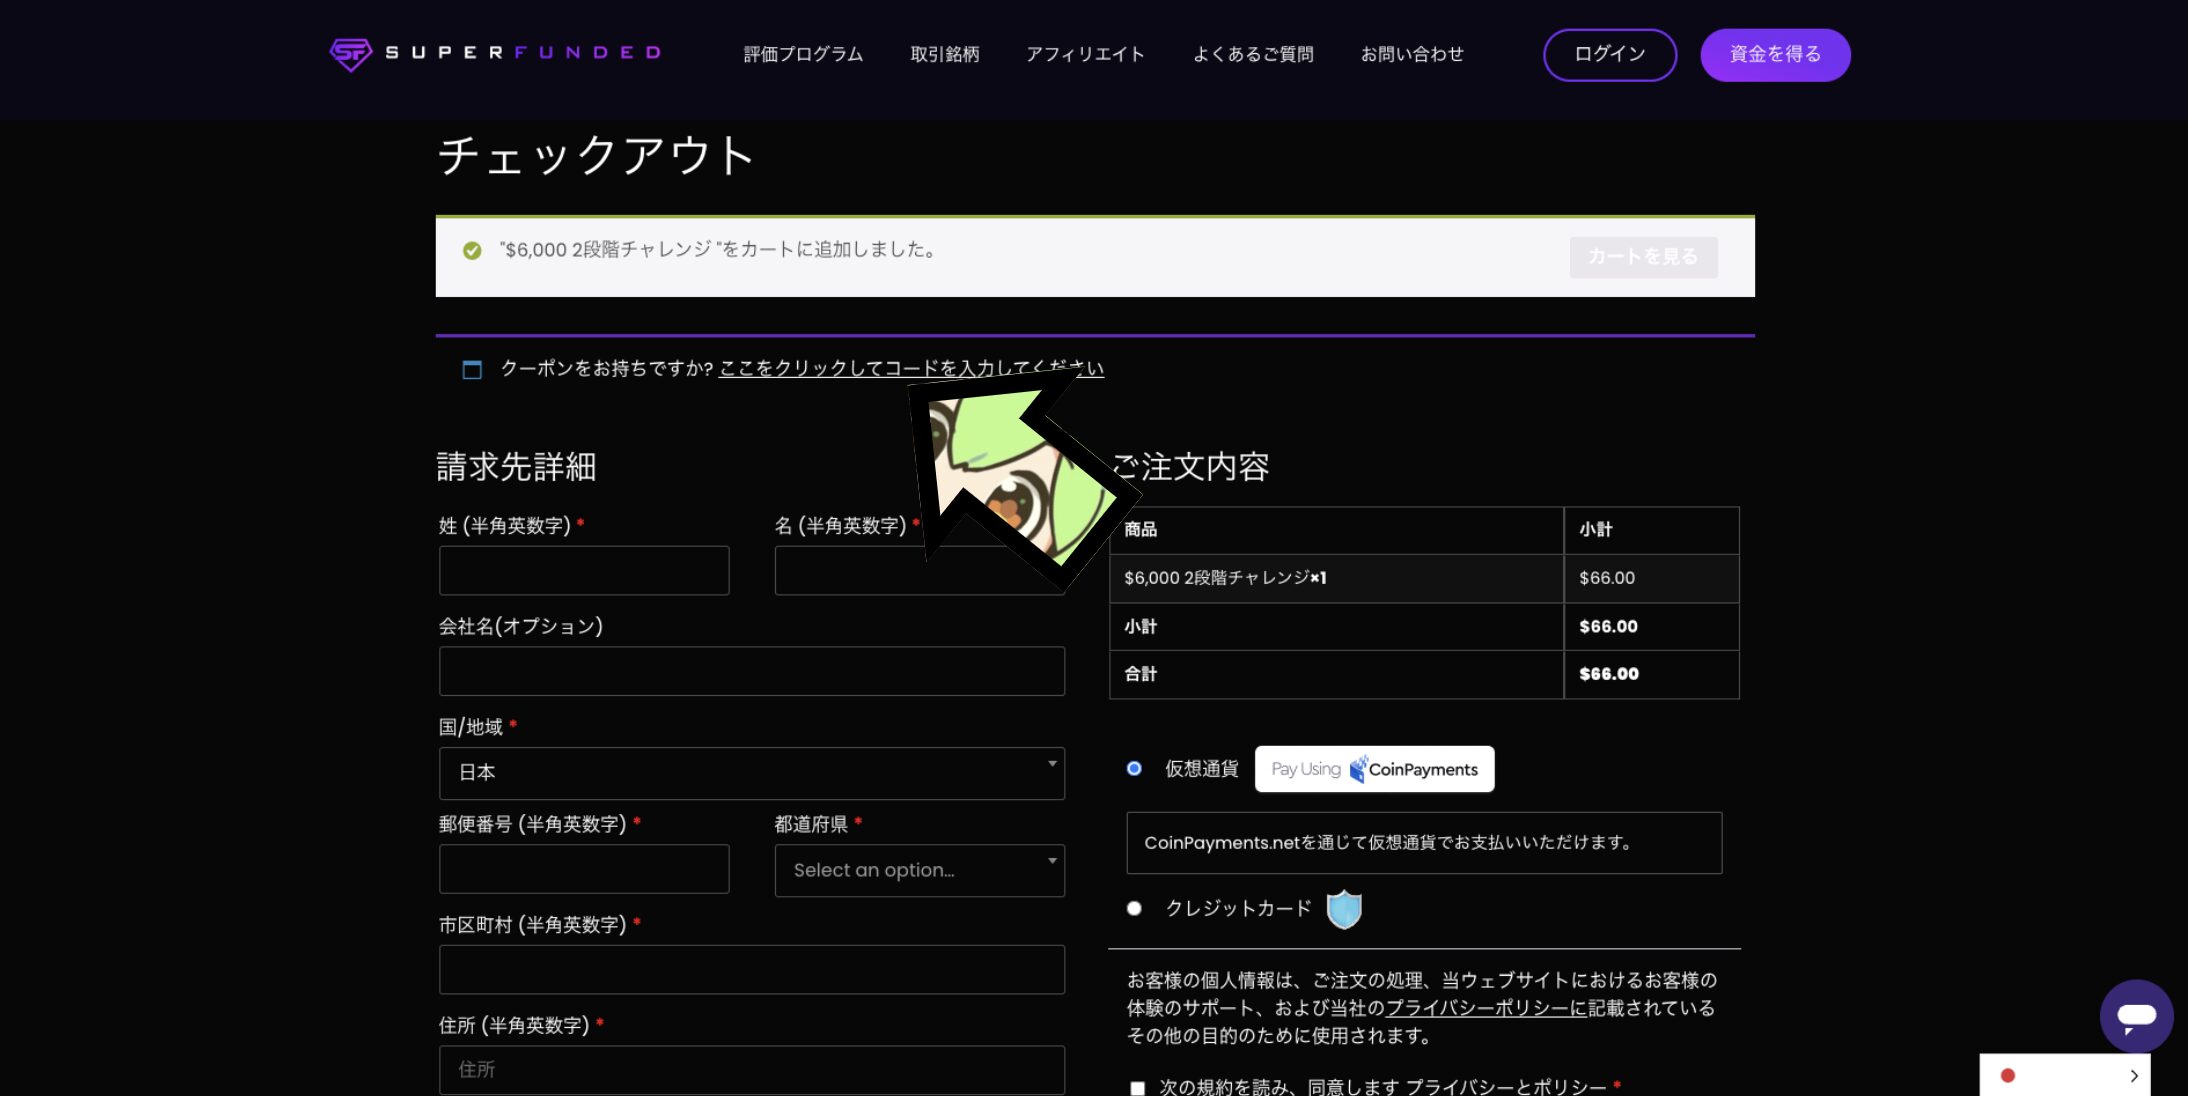
Task: Click the 郵便番号 postal code field
Action: pyautogui.click(x=584, y=869)
